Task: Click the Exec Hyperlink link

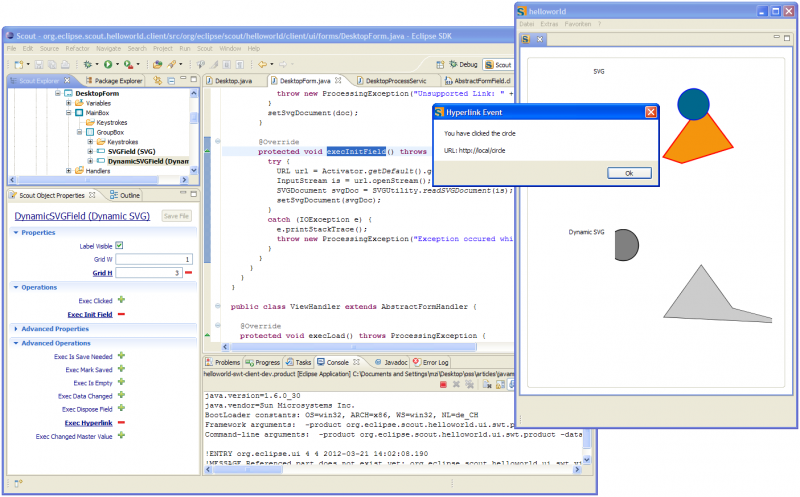Action: [88, 423]
